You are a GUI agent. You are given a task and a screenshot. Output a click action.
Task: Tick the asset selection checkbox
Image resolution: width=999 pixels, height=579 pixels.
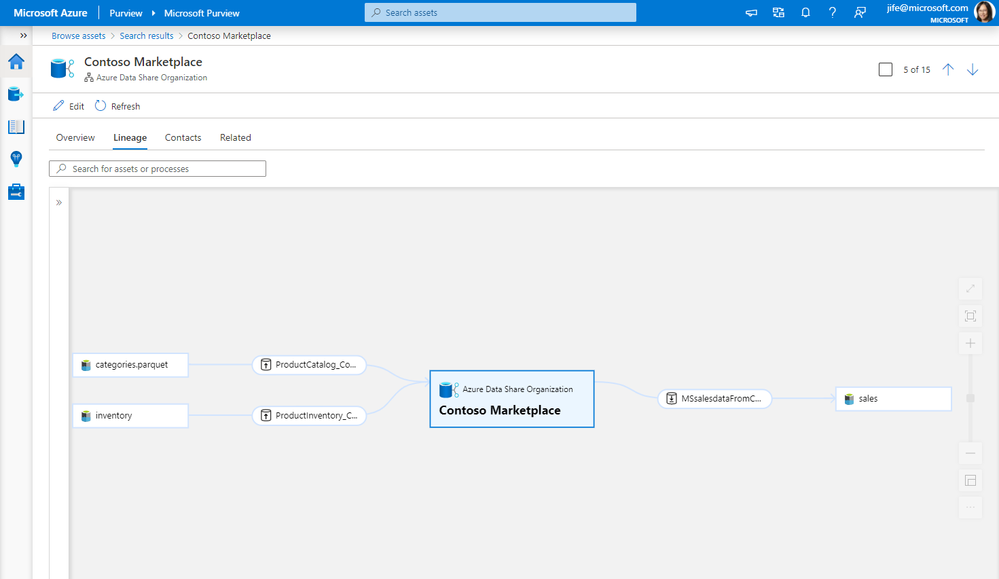(886, 69)
